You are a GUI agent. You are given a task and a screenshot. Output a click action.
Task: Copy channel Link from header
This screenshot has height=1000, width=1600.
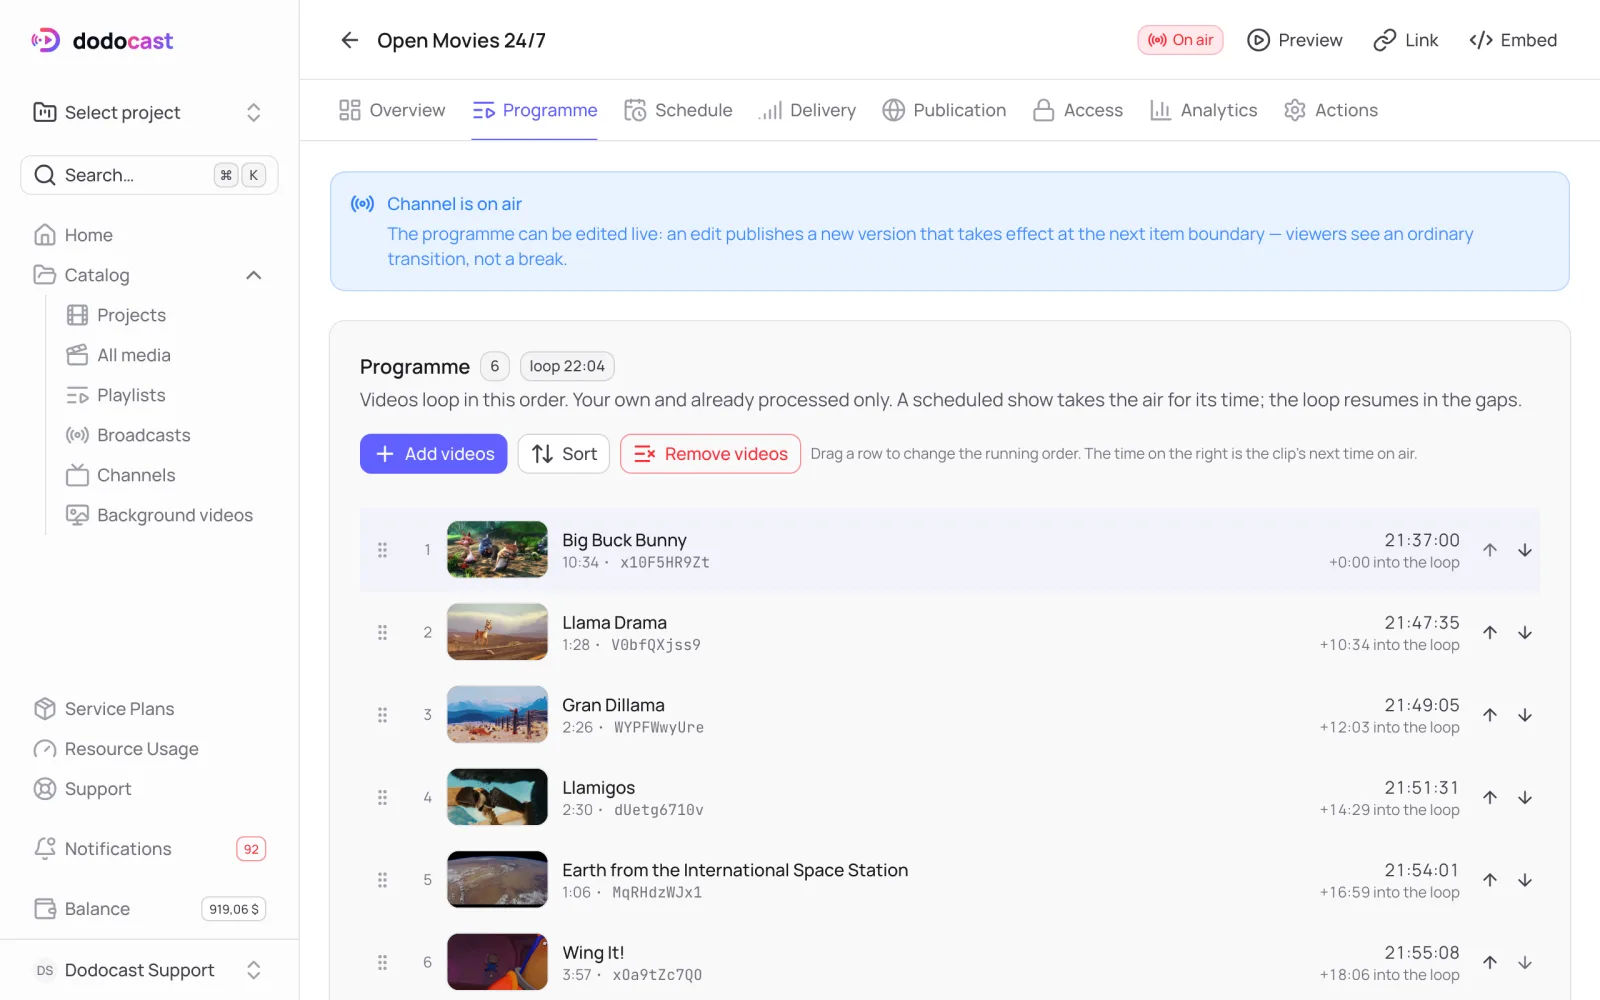point(1406,40)
